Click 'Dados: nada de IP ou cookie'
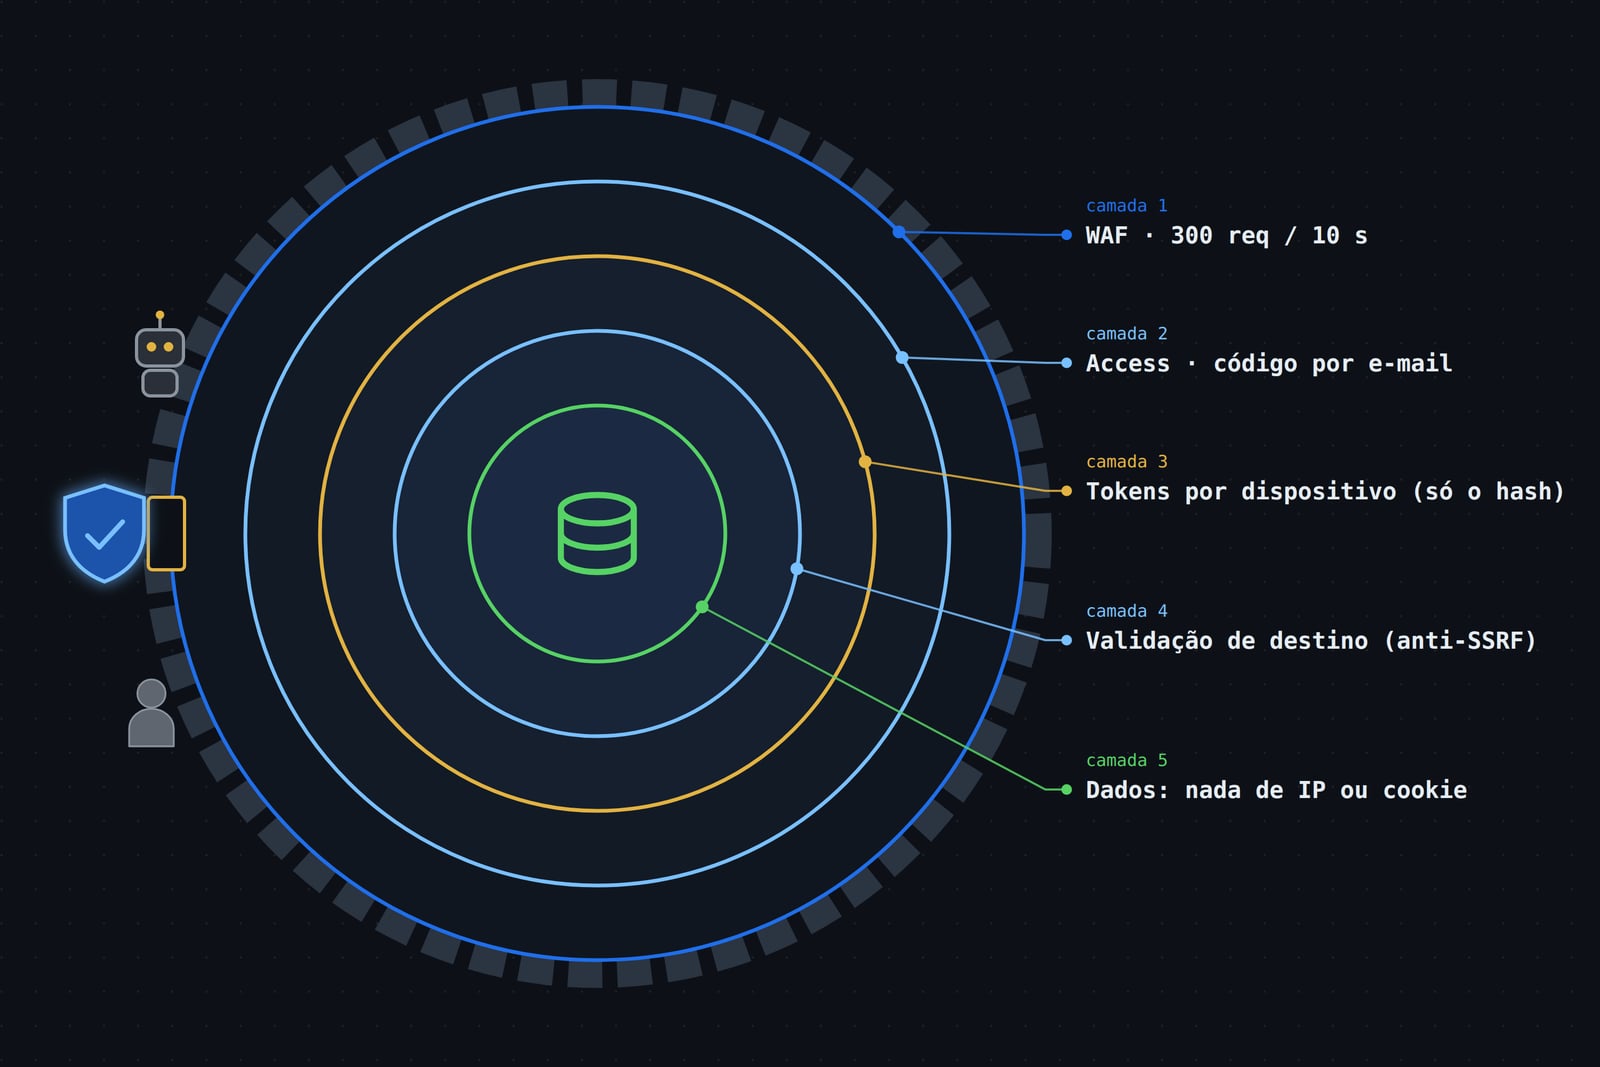Image resolution: width=1600 pixels, height=1067 pixels. coord(1276,791)
